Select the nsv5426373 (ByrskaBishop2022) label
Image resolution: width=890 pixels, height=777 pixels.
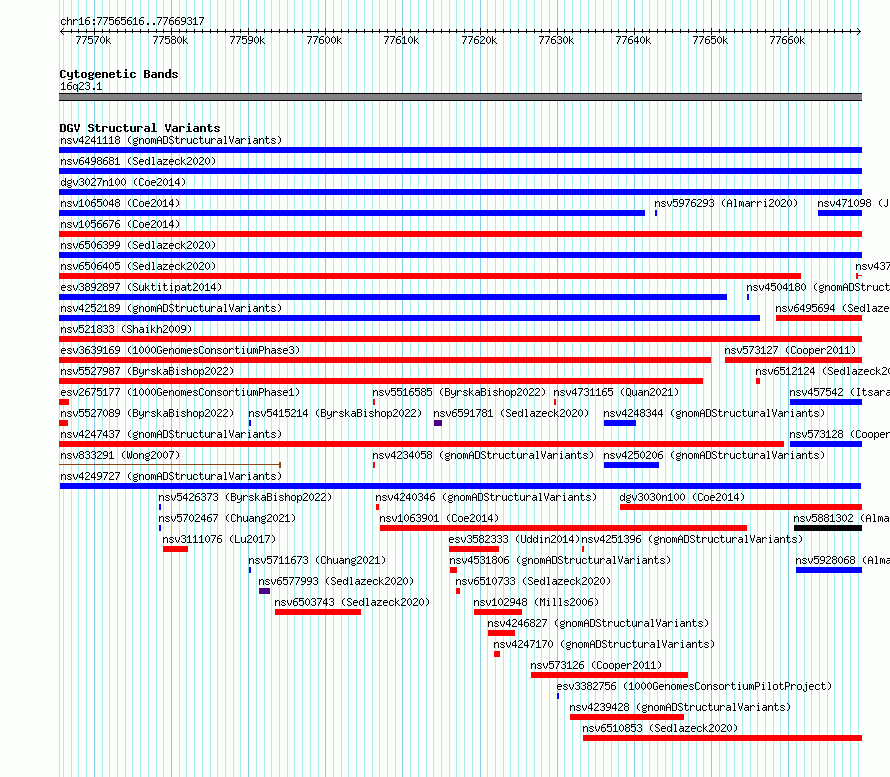pos(245,497)
